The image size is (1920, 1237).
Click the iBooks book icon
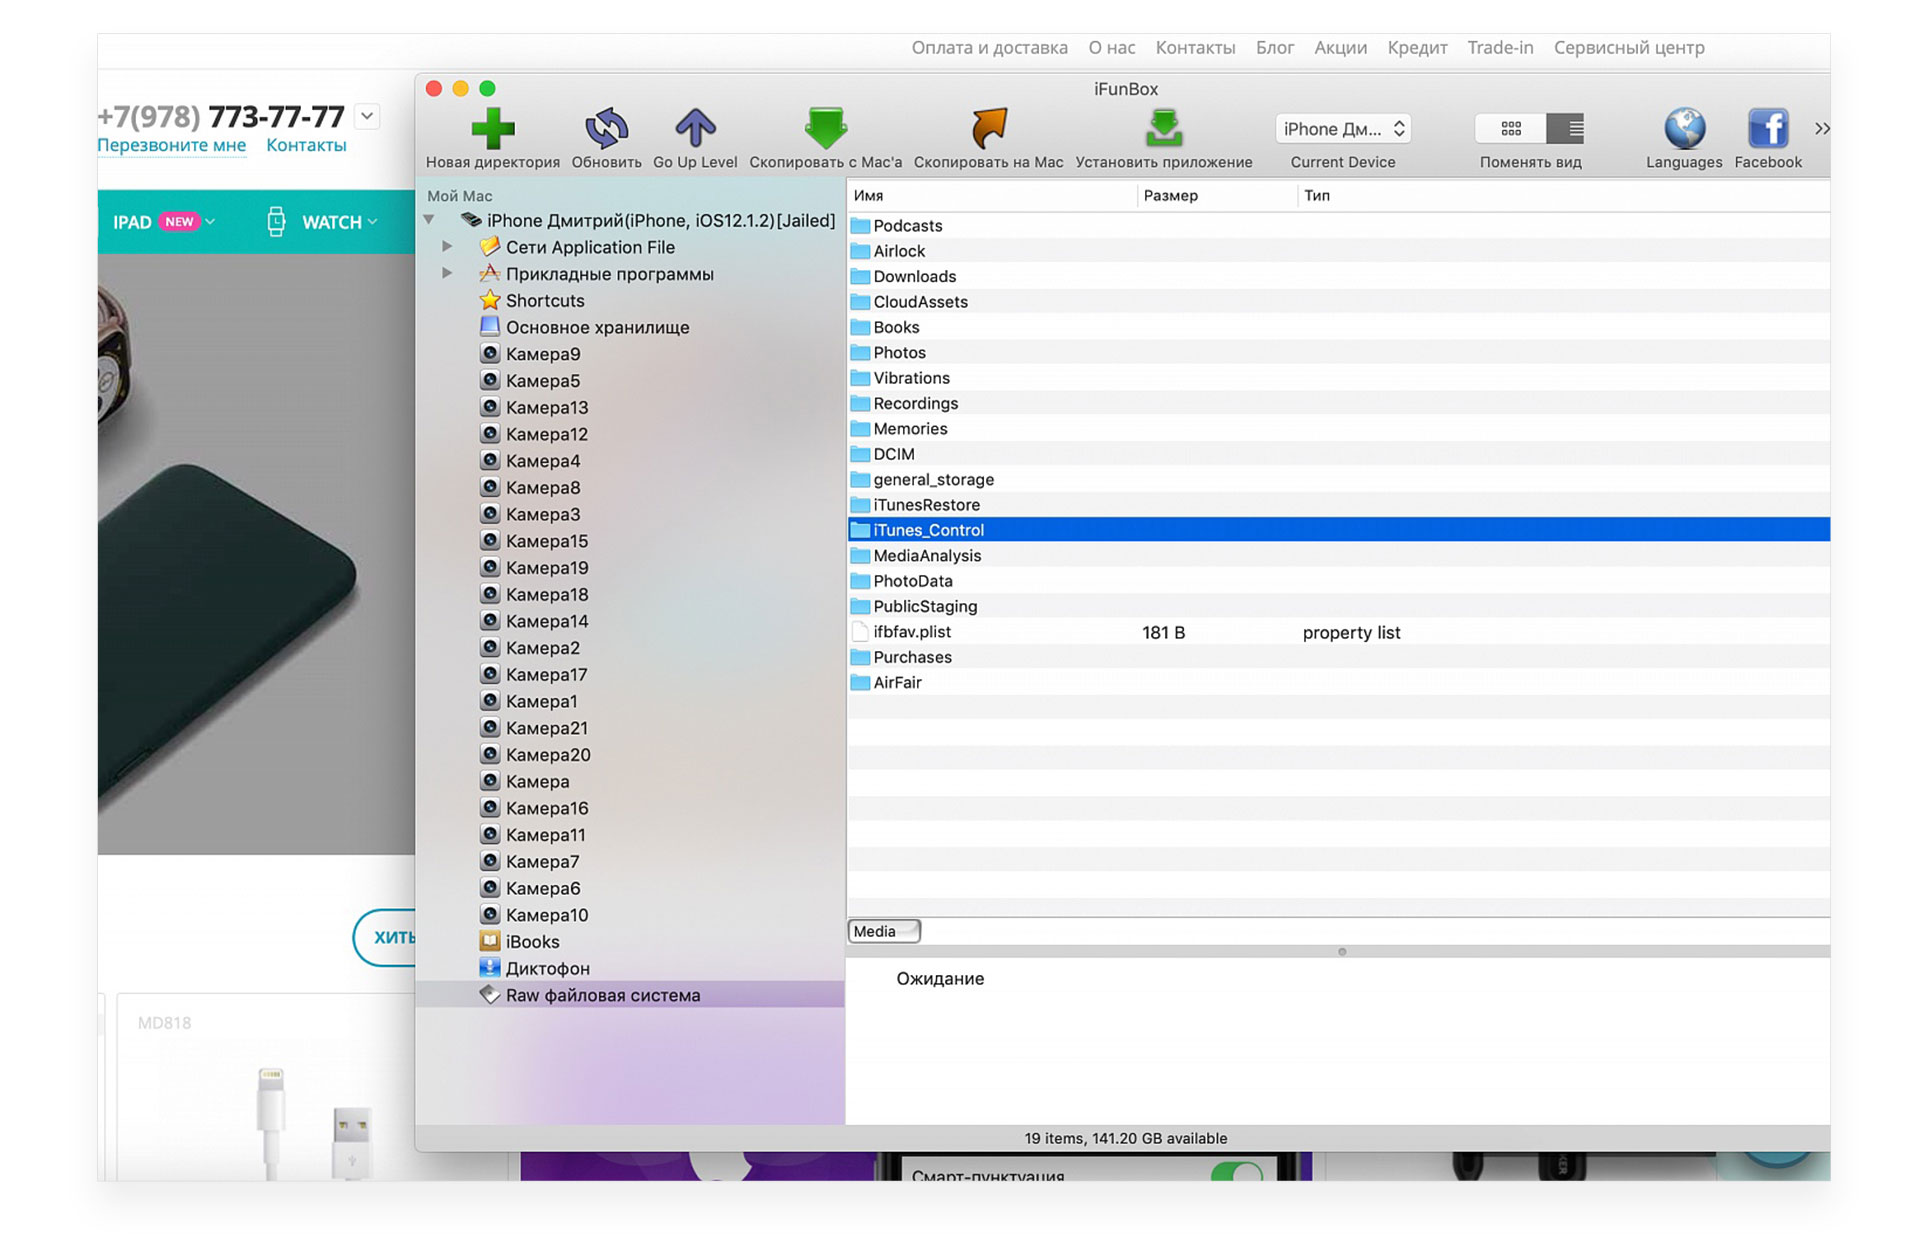pos(490,941)
